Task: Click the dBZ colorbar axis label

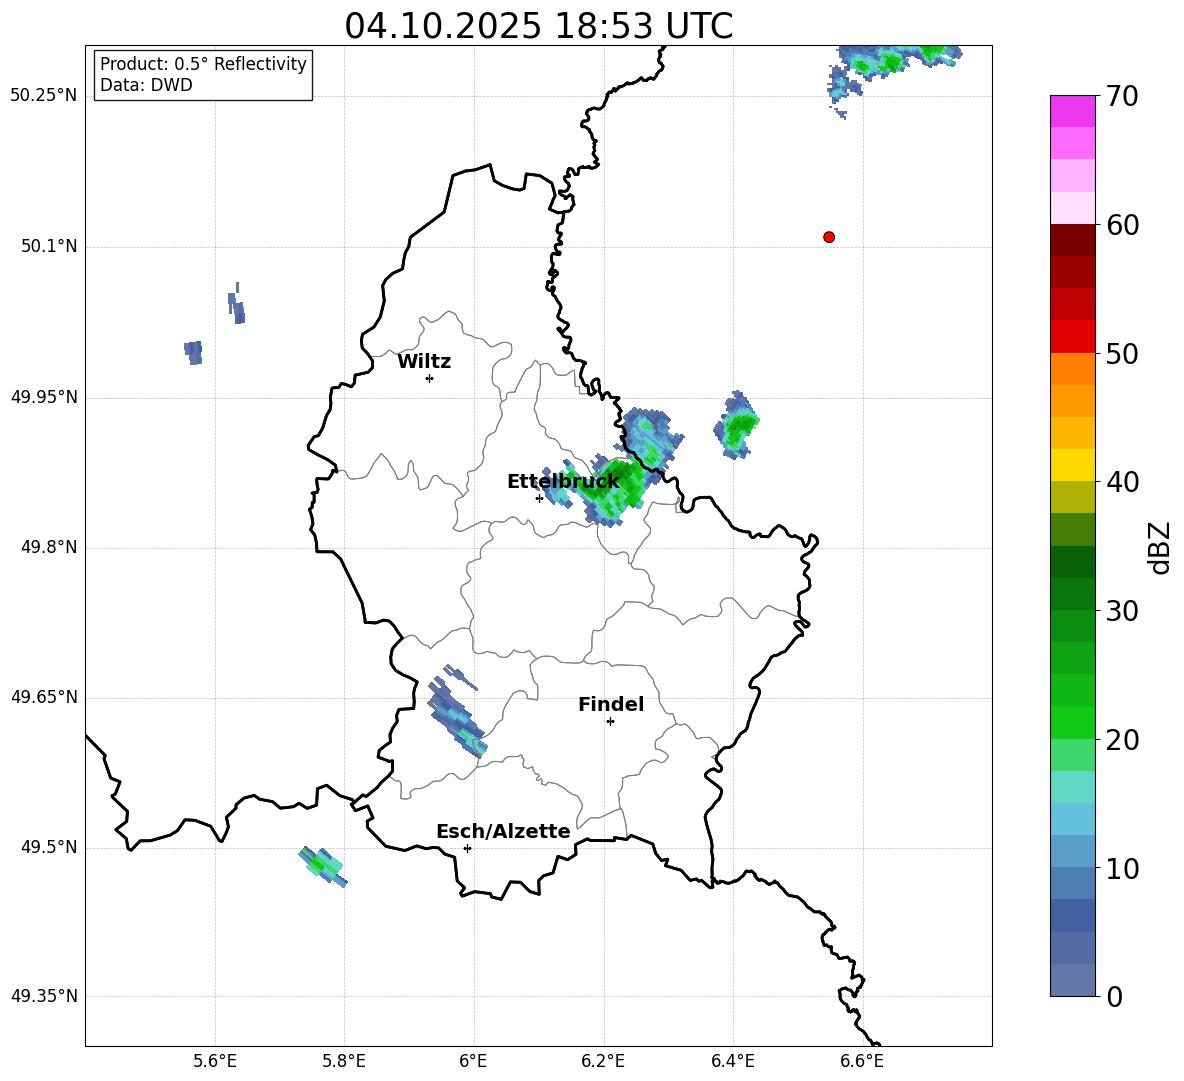Action: click(x=1160, y=547)
